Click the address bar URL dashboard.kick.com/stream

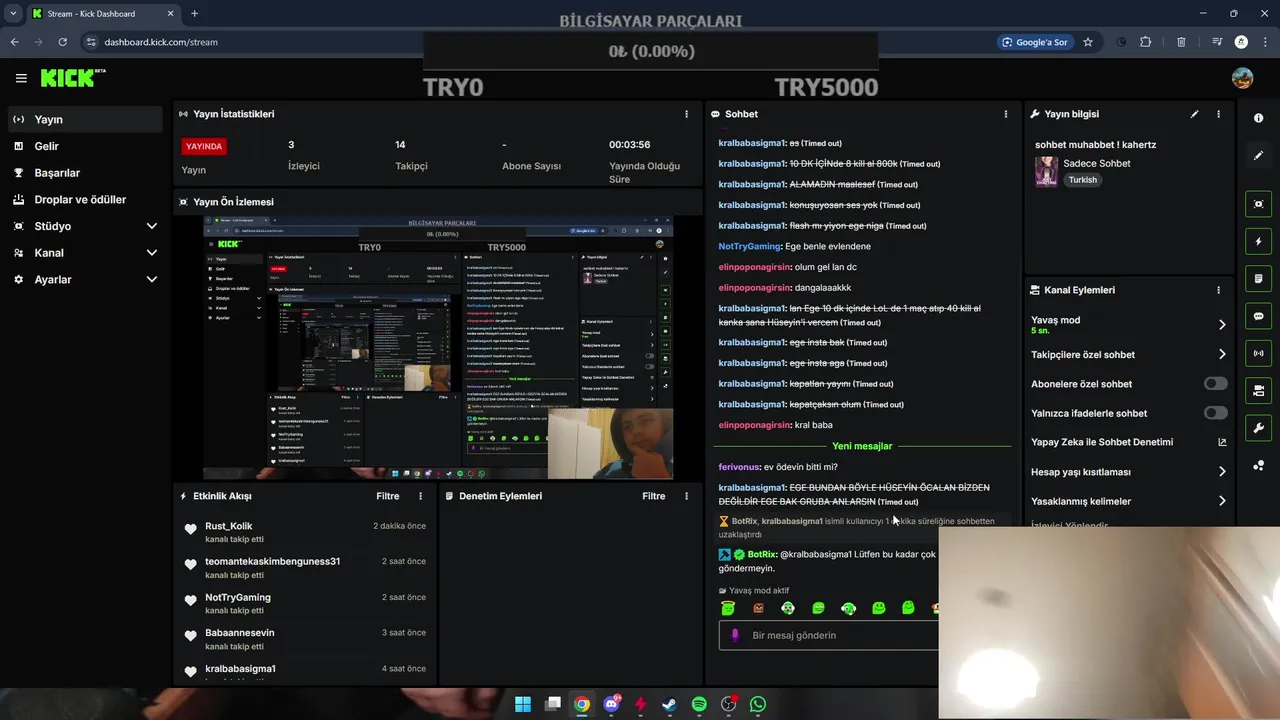click(161, 42)
